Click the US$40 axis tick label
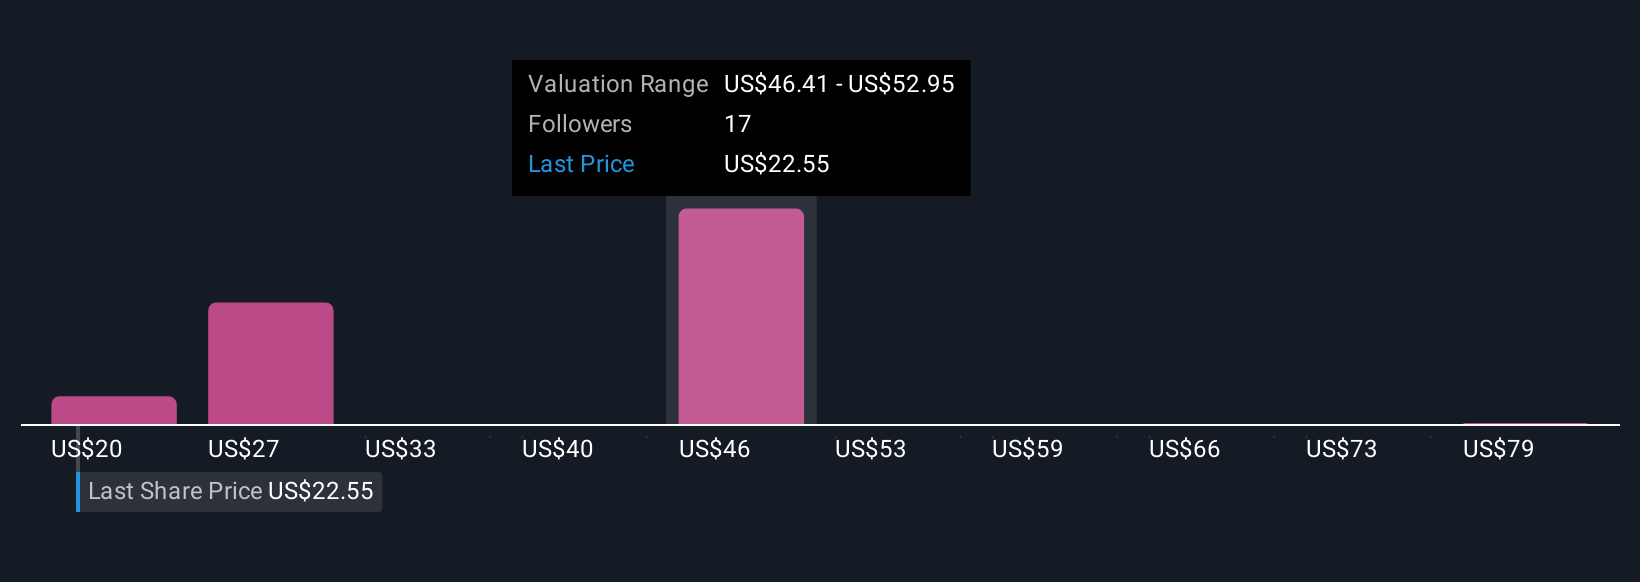1640x582 pixels. click(558, 449)
